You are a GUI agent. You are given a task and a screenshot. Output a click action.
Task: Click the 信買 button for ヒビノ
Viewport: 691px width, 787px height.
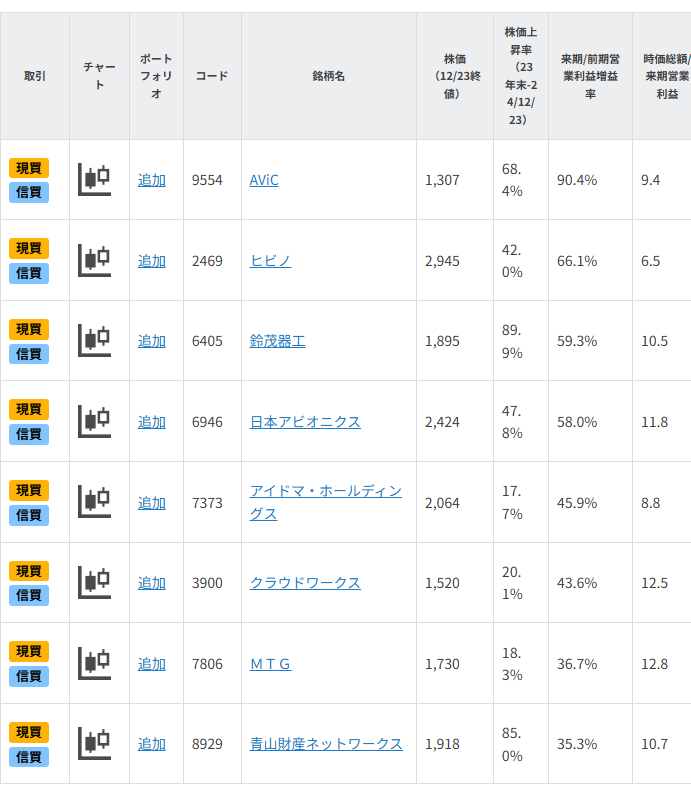(29, 273)
